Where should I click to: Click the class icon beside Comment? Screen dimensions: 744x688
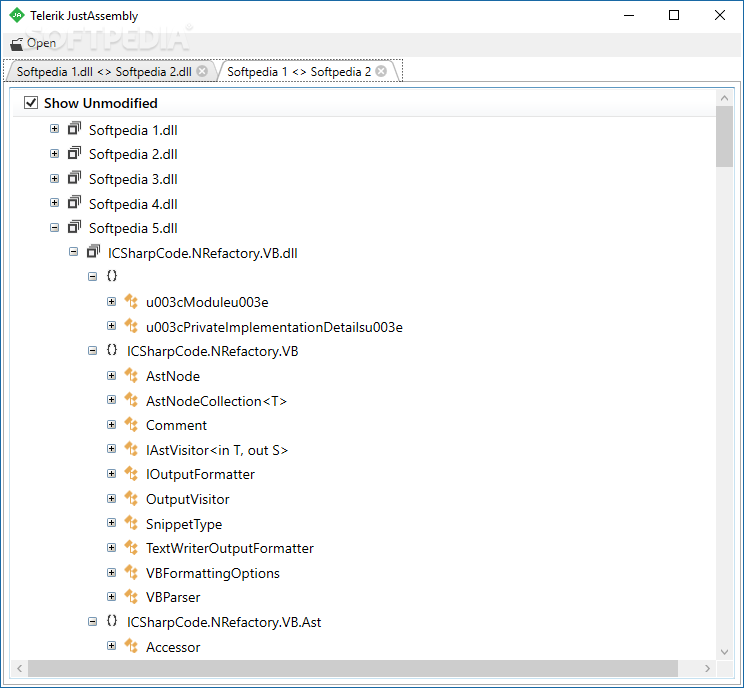click(x=131, y=425)
